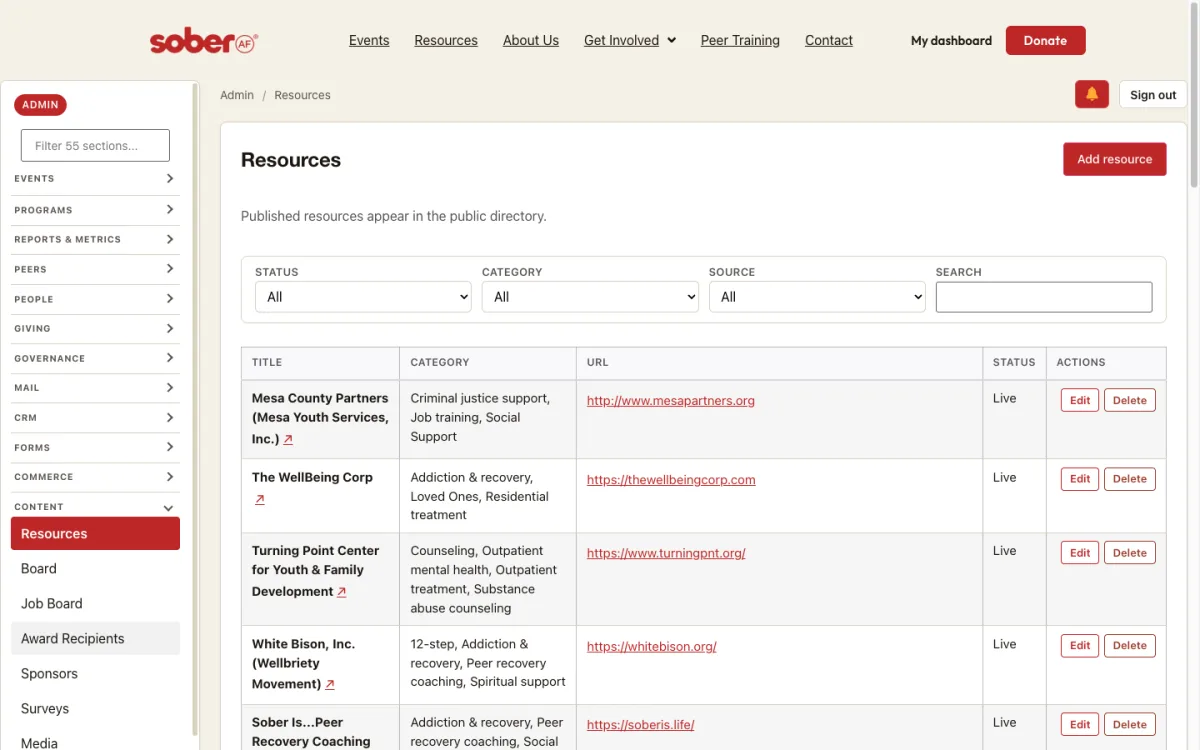Open About Us page
The image size is (1200, 750).
[531, 41]
